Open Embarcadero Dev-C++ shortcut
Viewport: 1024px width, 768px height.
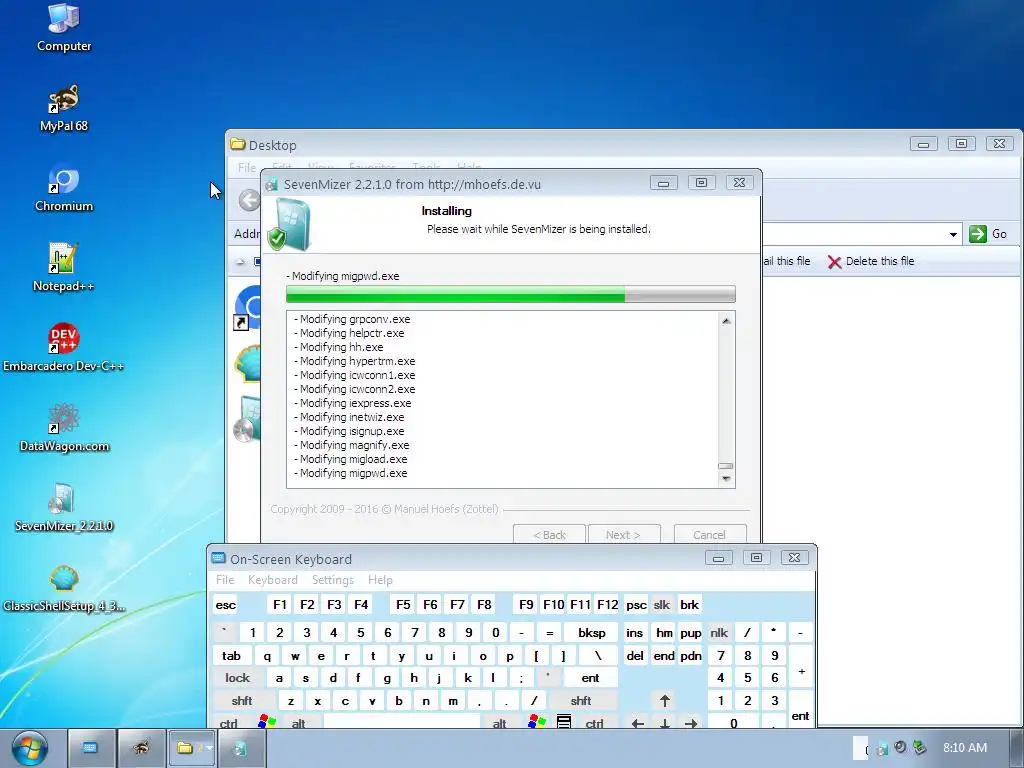pyautogui.click(x=63, y=347)
